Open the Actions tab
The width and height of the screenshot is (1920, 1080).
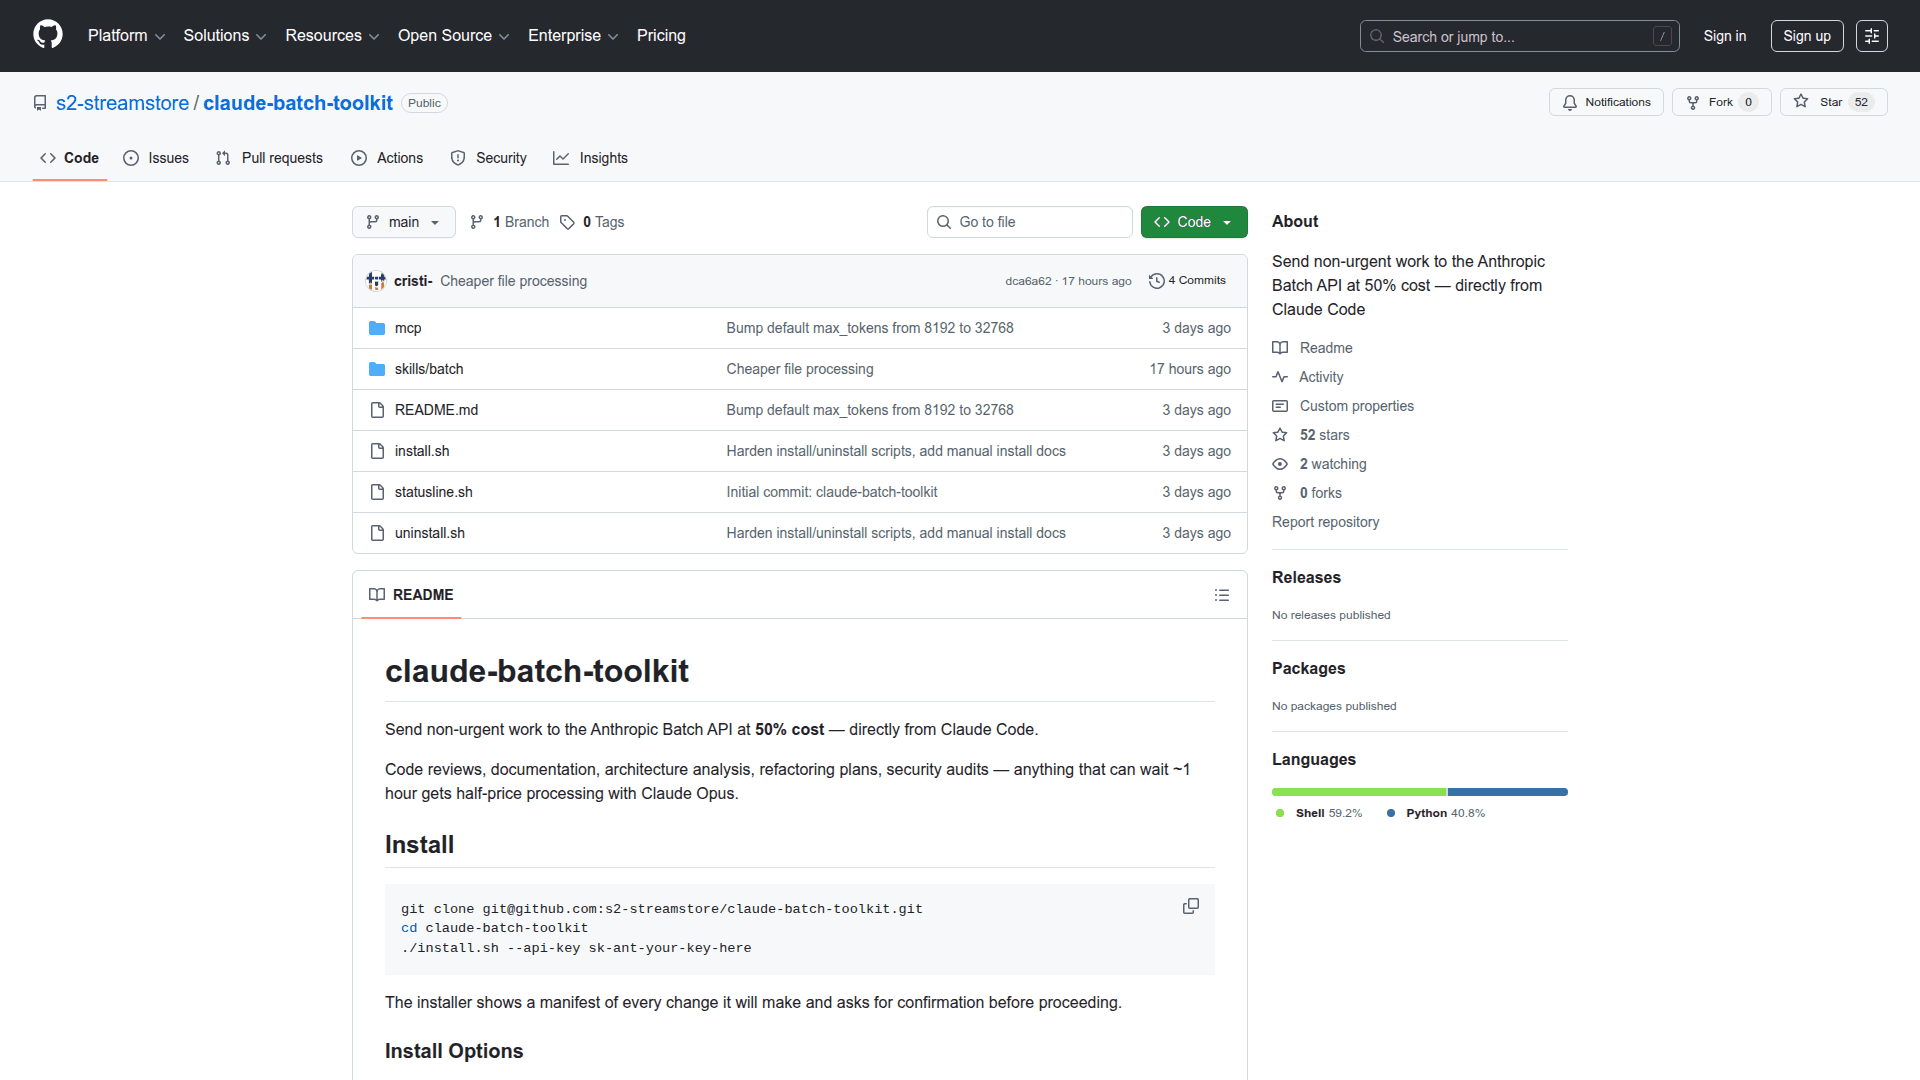pyautogui.click(x=387, y=158)
